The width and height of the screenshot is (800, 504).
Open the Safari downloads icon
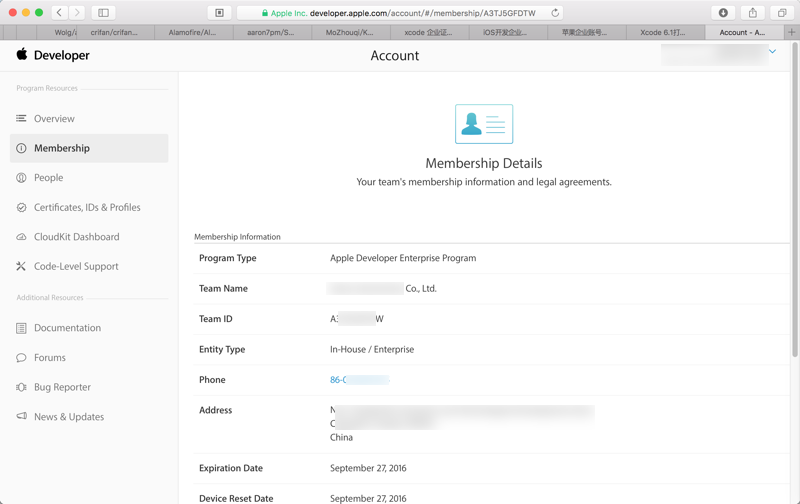(x=723, y=13)
